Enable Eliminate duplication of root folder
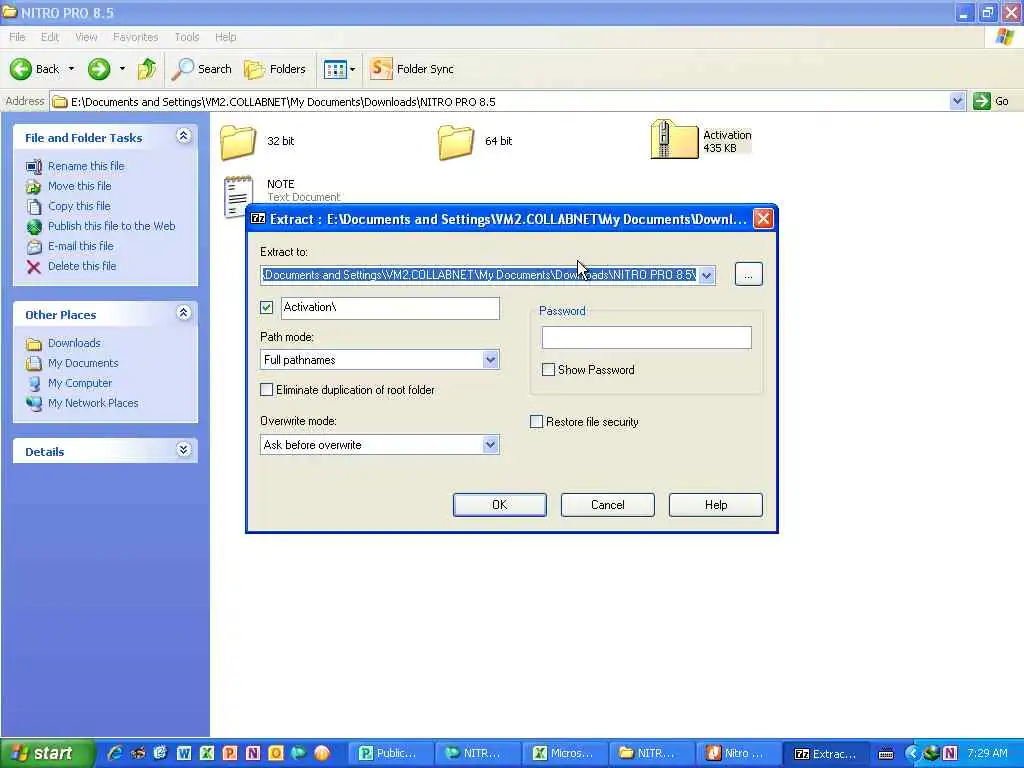 [x=266, y=390]
